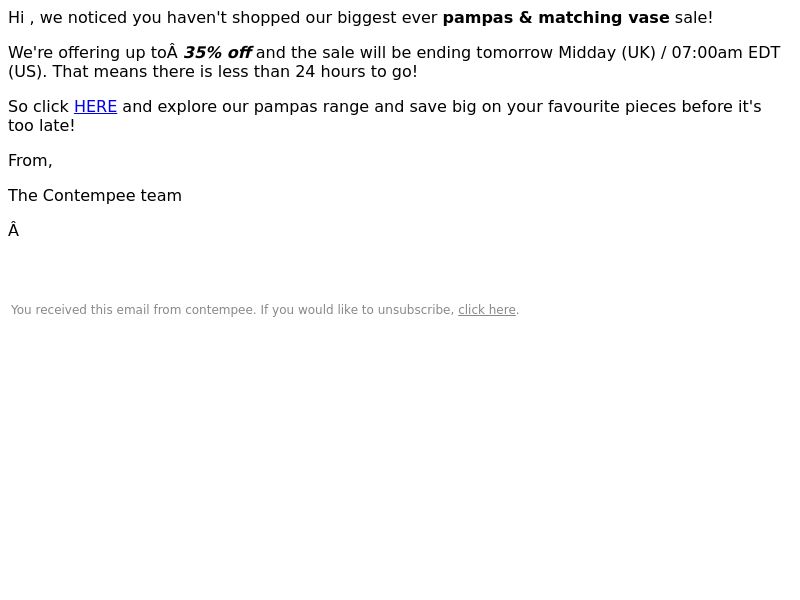Screen dimensions: 800x600
Task: Click 'The Contempee team' signature line
Action: tap(95, 195)
